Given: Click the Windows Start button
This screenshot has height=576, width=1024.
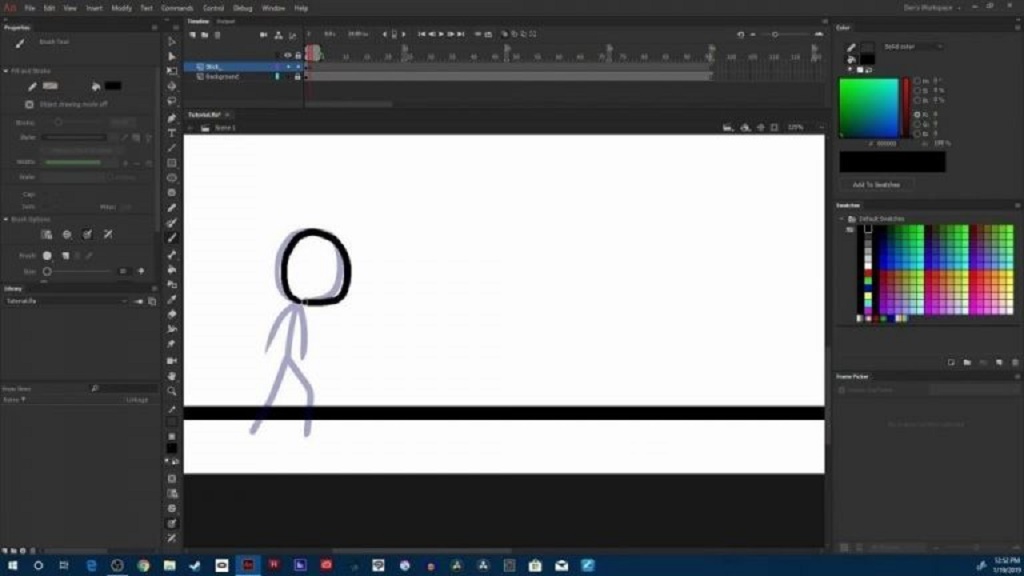Looking at the screenshot, I should coord(12,565).
